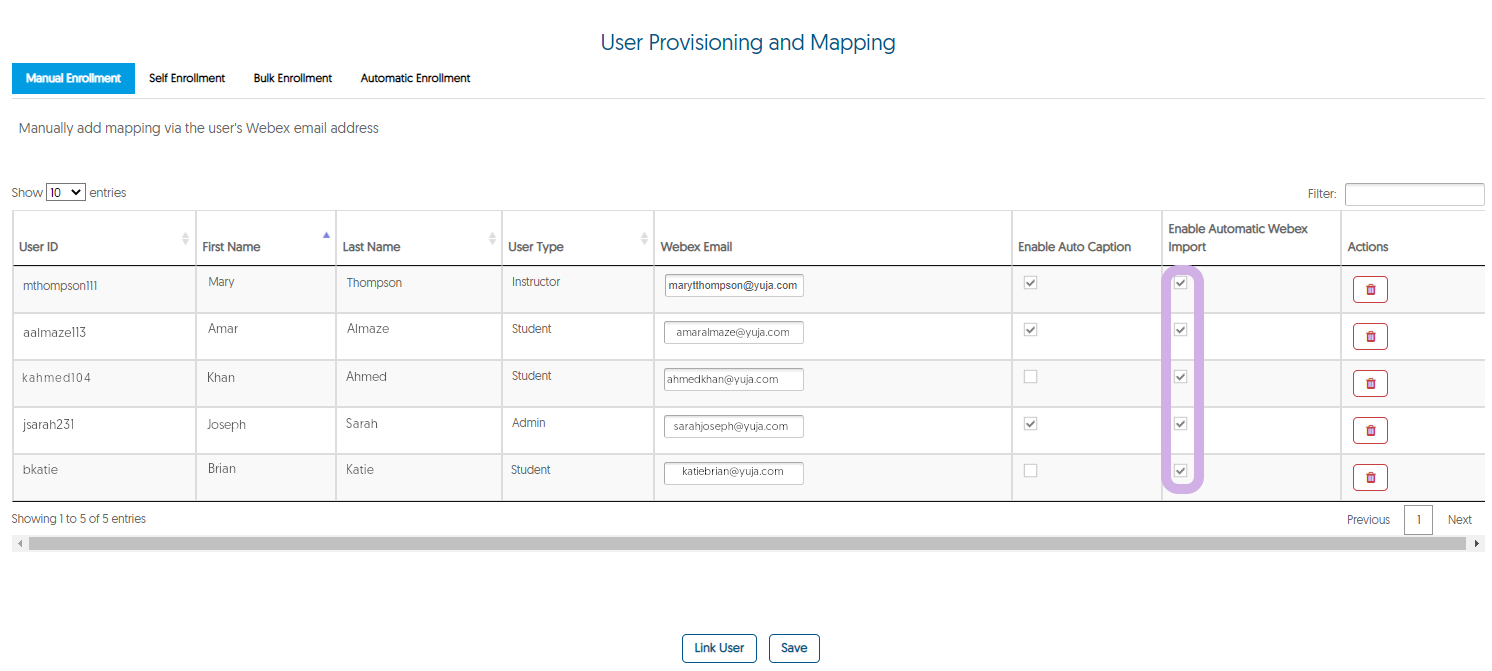Focus the Filter search field
This screenshot has height=671, width=1492.
pos(1414,194)
